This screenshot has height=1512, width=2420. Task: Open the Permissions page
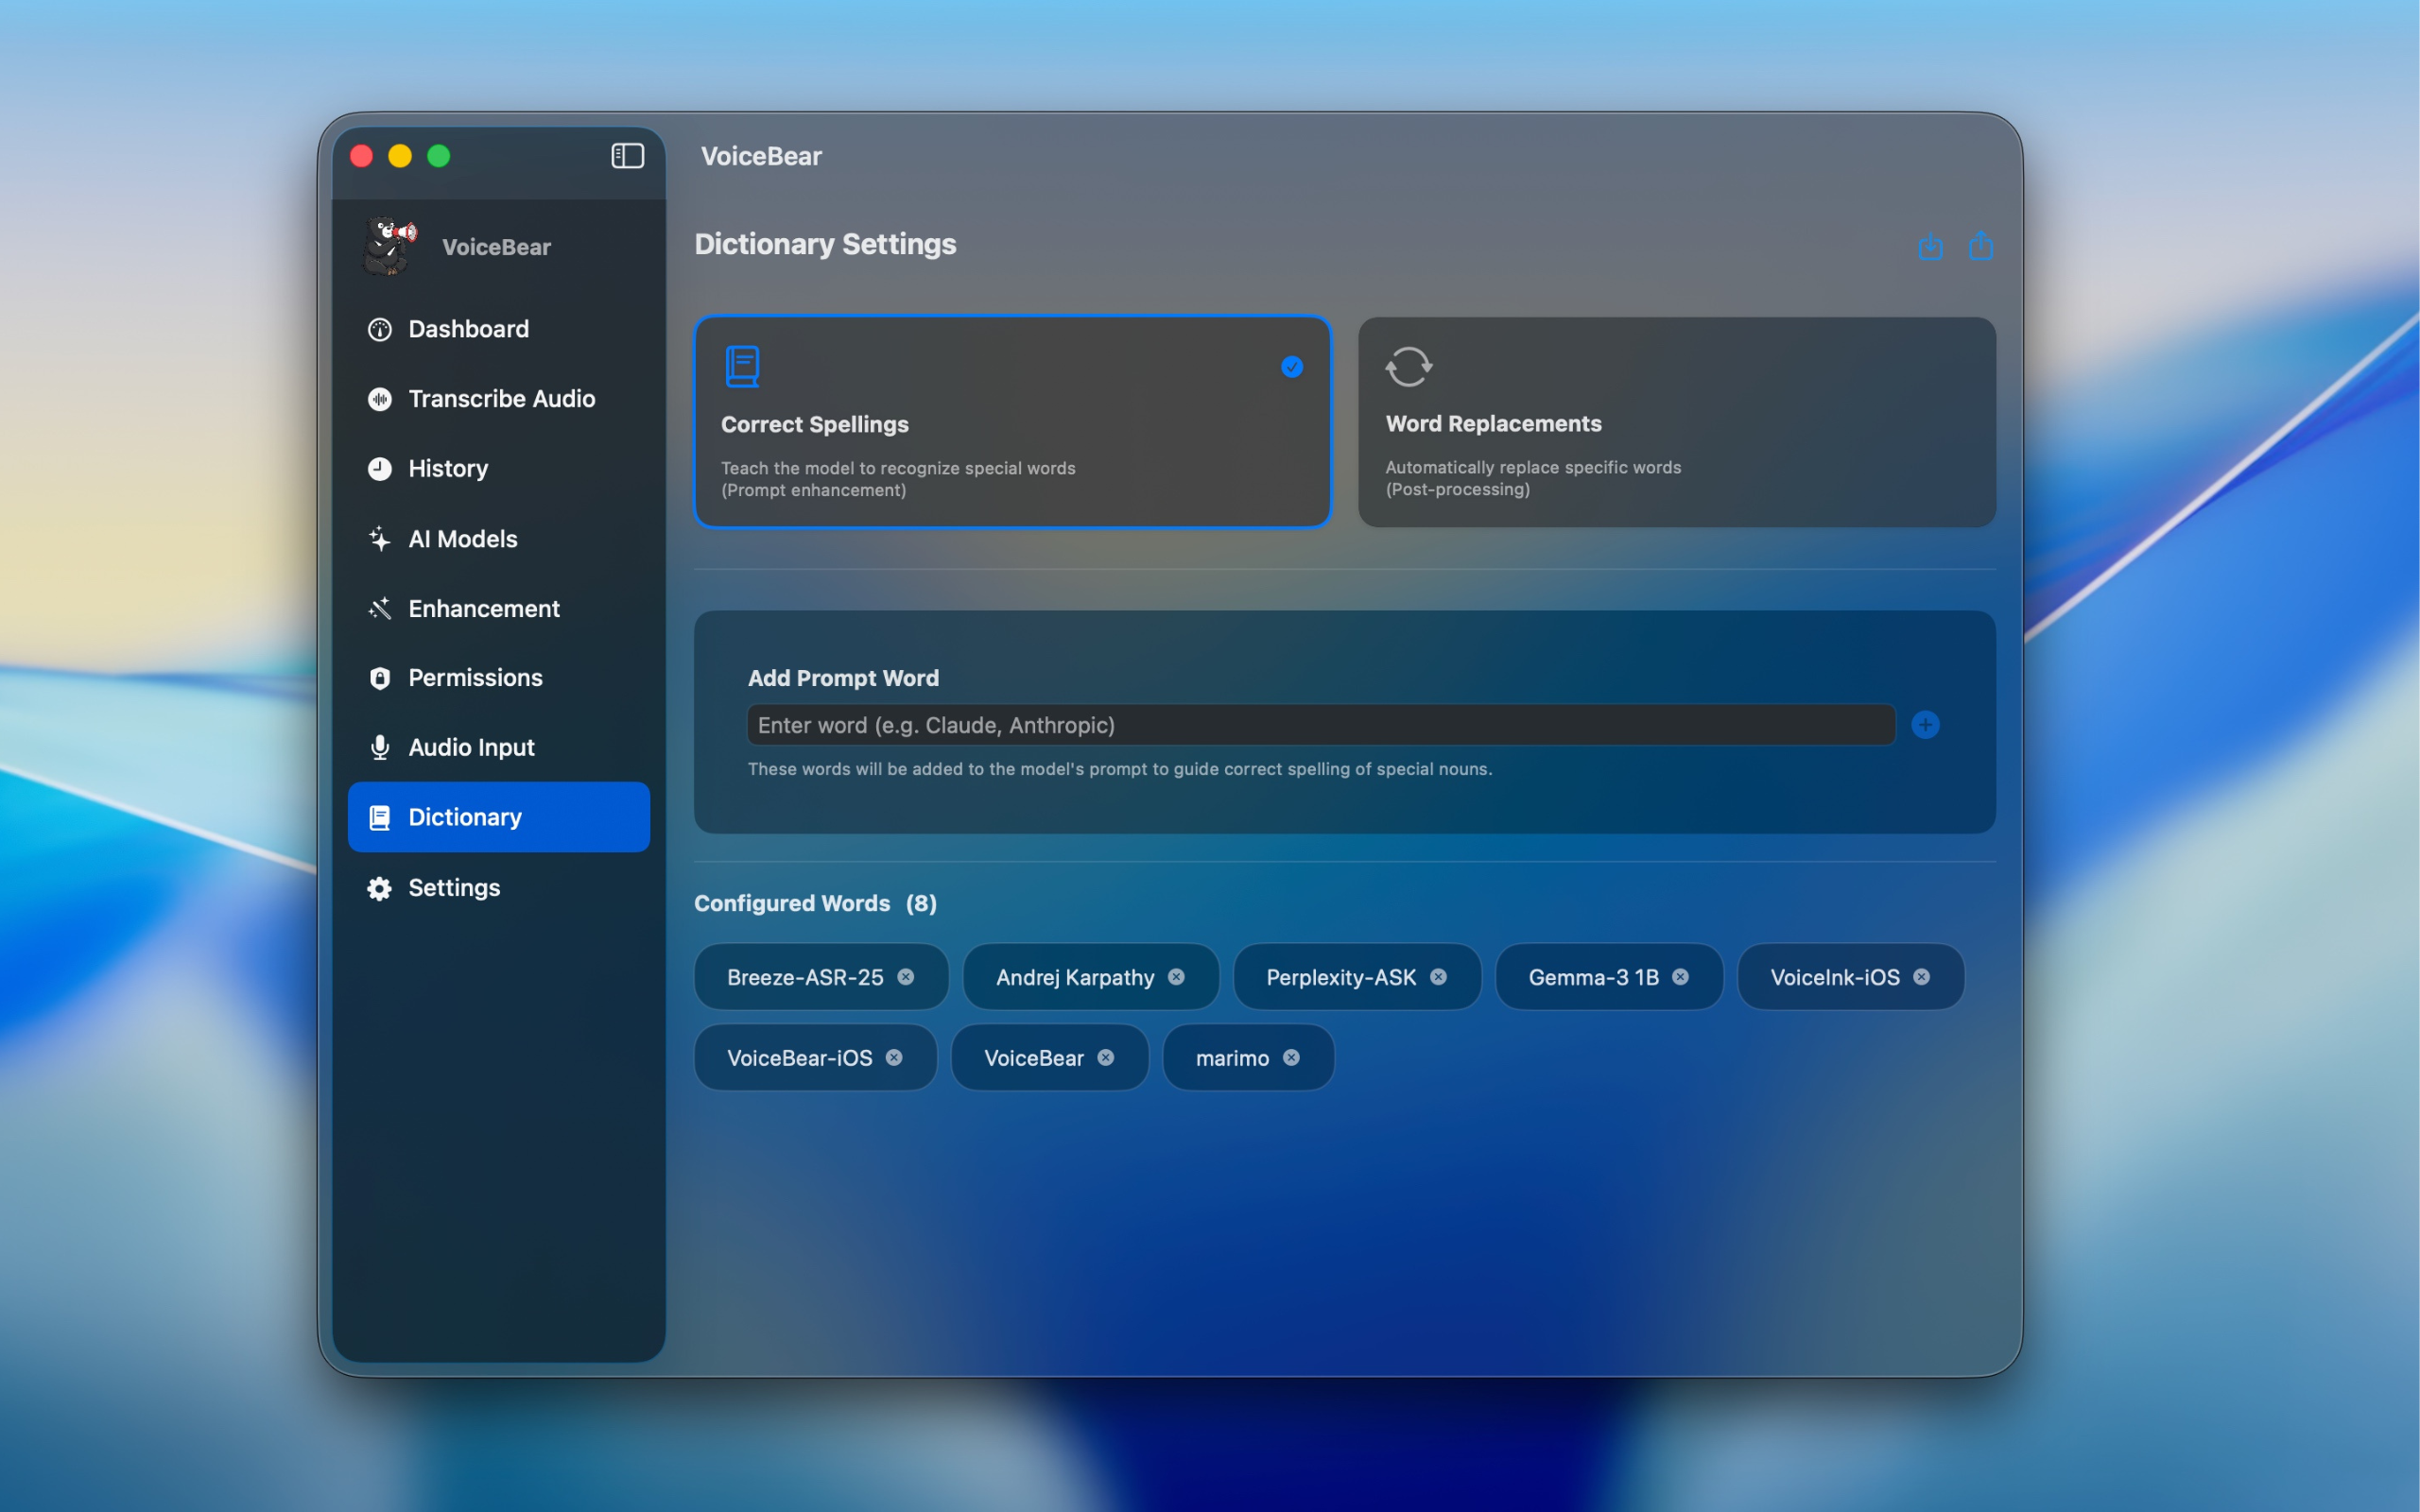[x=498, y=678]
